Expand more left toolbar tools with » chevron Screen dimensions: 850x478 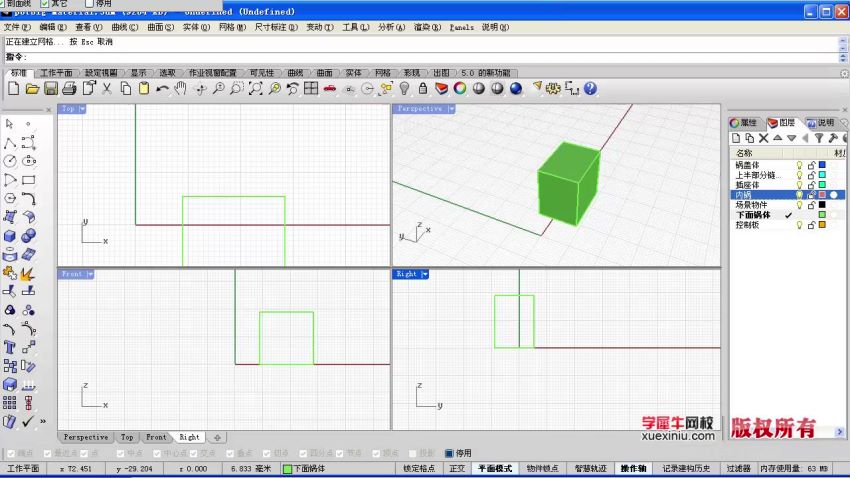coord(43,421)
